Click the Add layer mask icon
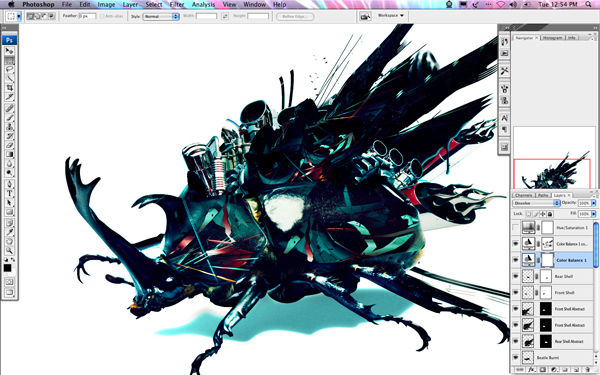 [x=543, y=370]
